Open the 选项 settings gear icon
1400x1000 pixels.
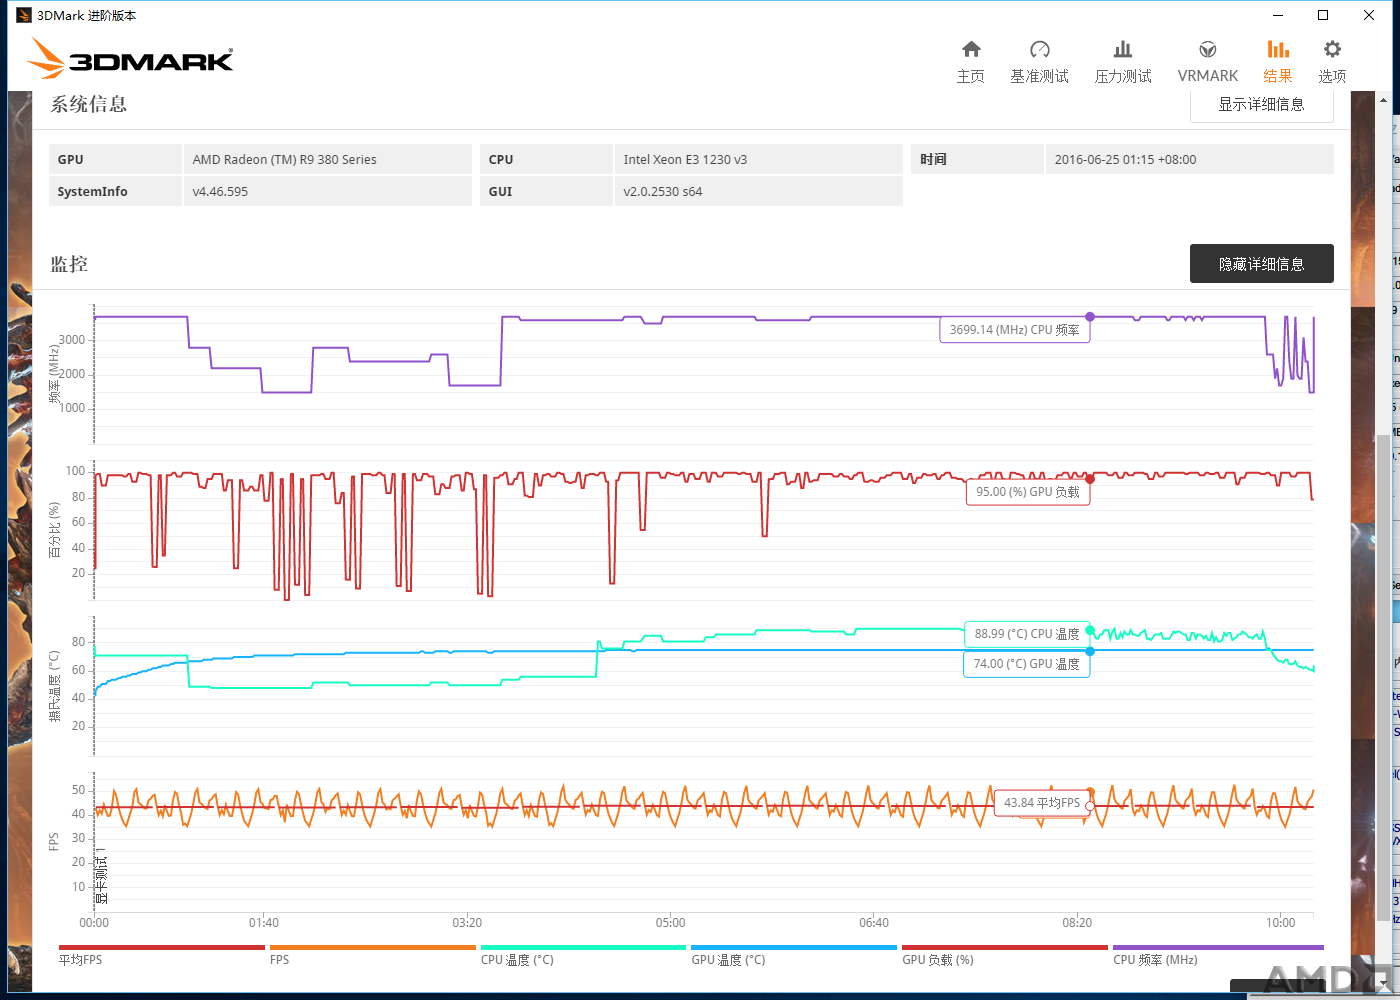(1332, 50)
